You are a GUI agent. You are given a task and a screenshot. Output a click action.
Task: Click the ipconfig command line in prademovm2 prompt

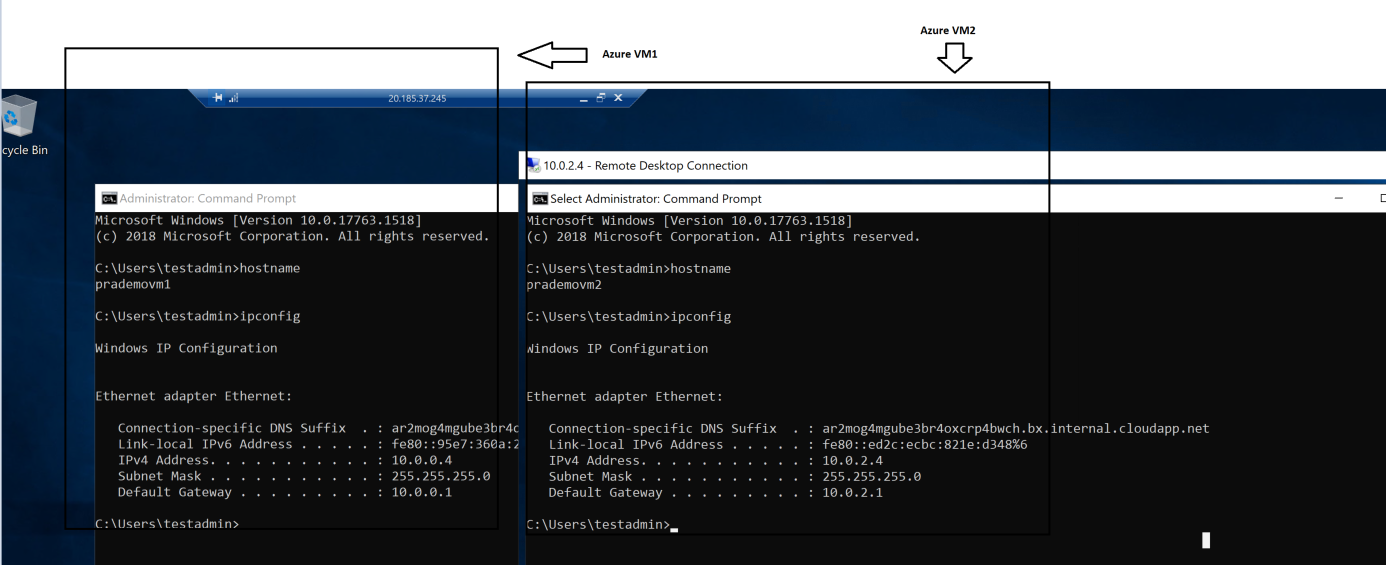[x=628, y=316]
